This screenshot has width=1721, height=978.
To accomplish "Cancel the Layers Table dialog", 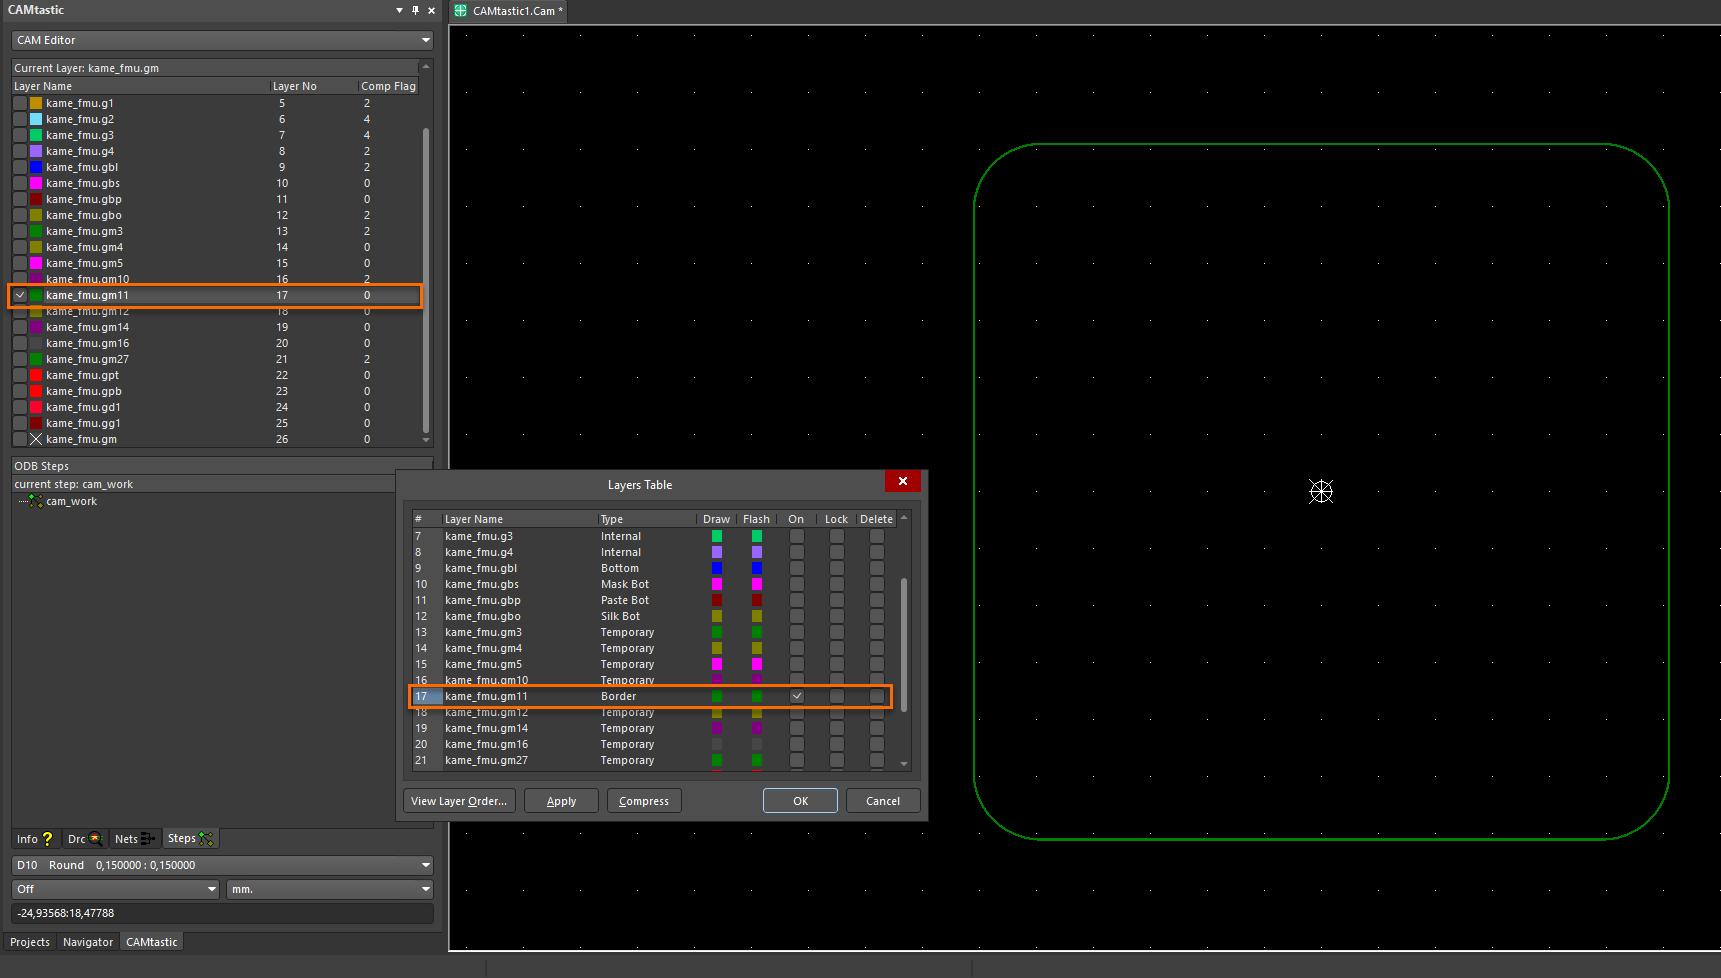I will (883, 801).
